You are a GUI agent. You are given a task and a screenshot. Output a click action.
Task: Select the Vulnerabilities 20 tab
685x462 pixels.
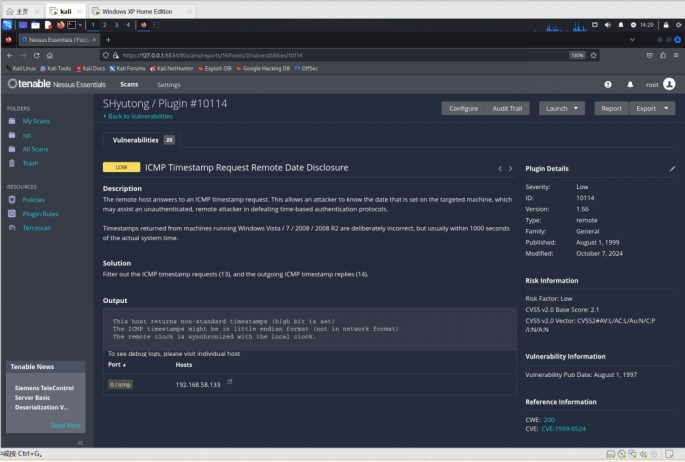pyautogui.click(x=143, y=140)
